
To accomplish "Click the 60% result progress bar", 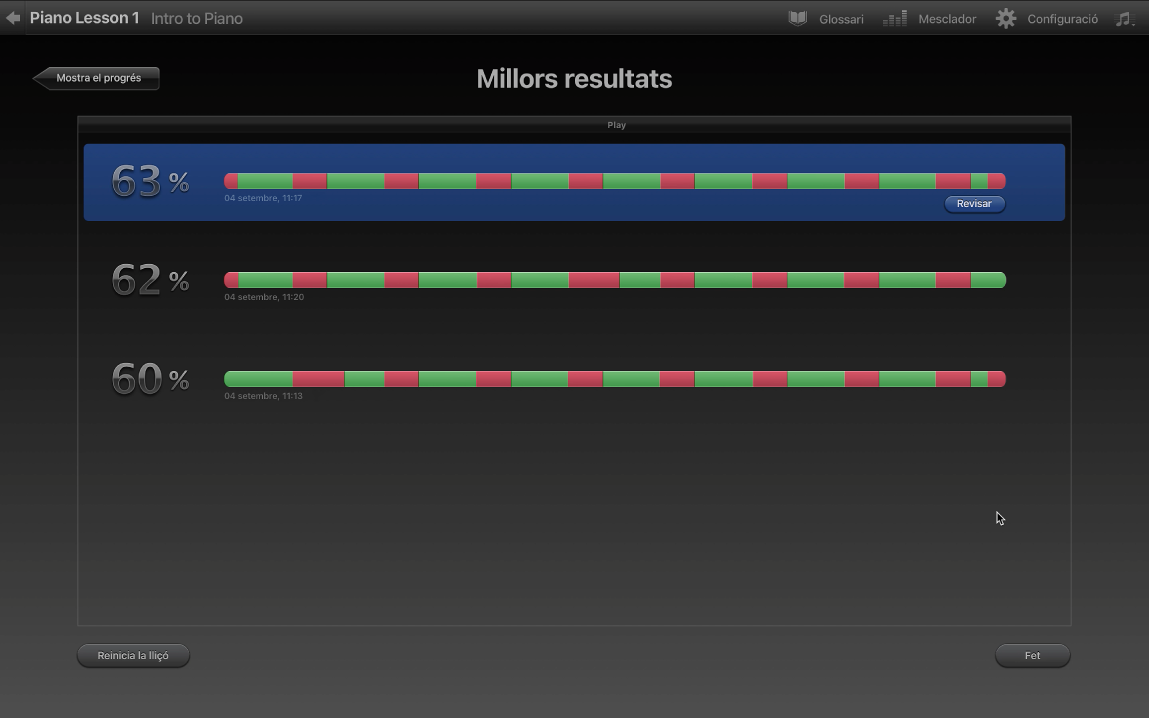I will (615, 379).
